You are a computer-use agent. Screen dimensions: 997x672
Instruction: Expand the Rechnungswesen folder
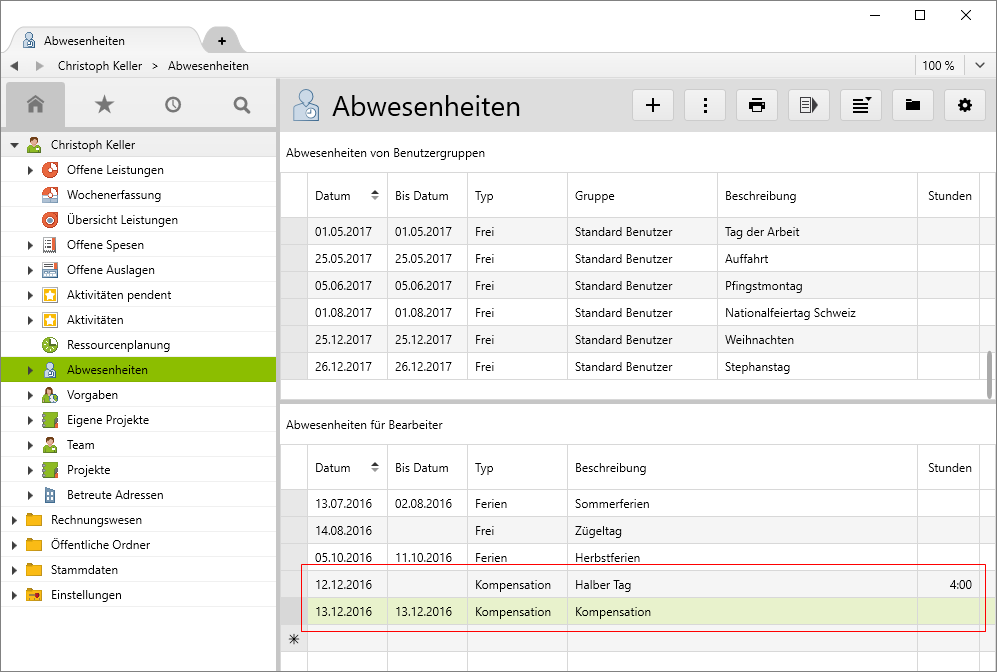coord(14,520)
